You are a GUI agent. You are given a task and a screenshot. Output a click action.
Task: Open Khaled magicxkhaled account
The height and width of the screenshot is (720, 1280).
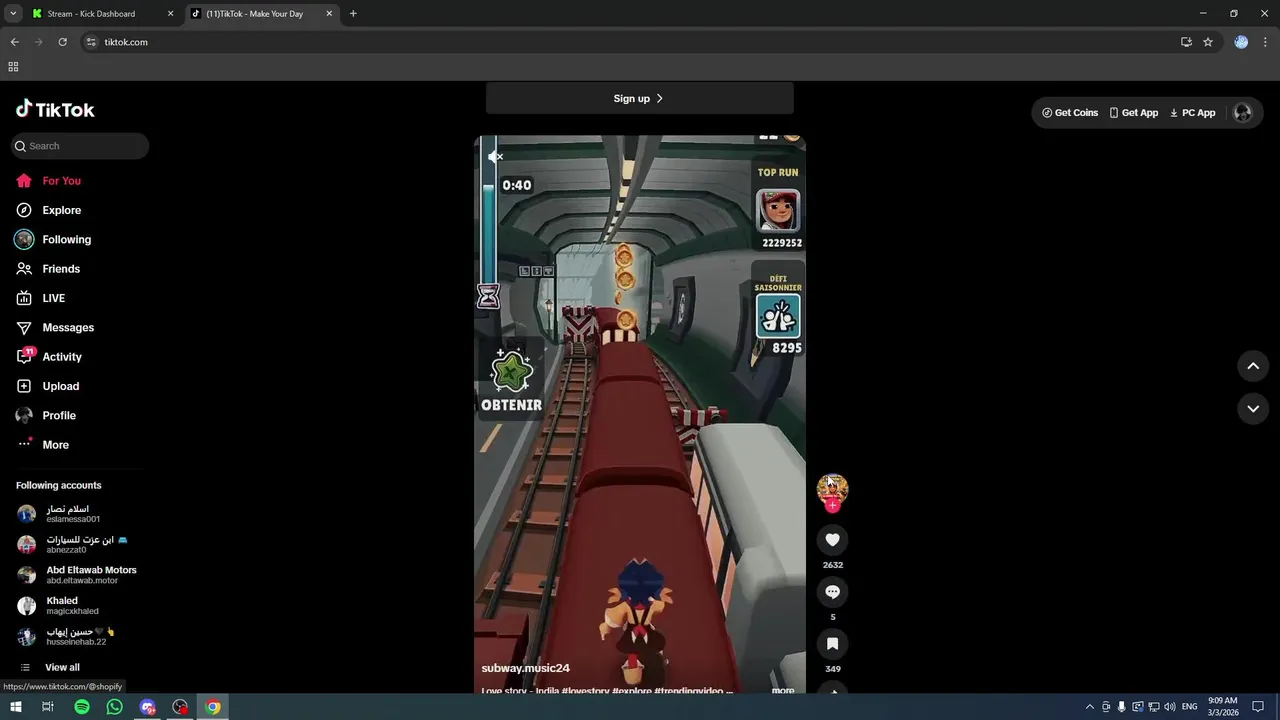(x=60, y=605)
